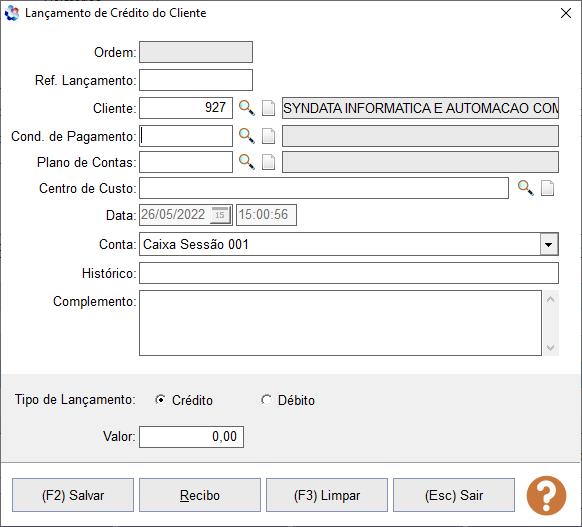Open new client document icon beside Cliente
This screenshot has height=527, width=582.
[268, 108]
